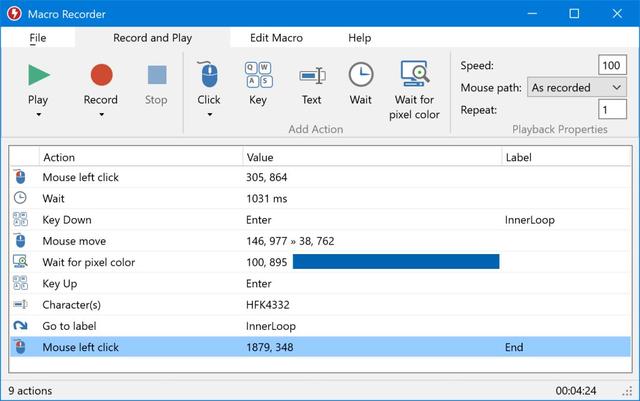Select the Go to label action
The image size is (640, 401).
click(69, 326)
